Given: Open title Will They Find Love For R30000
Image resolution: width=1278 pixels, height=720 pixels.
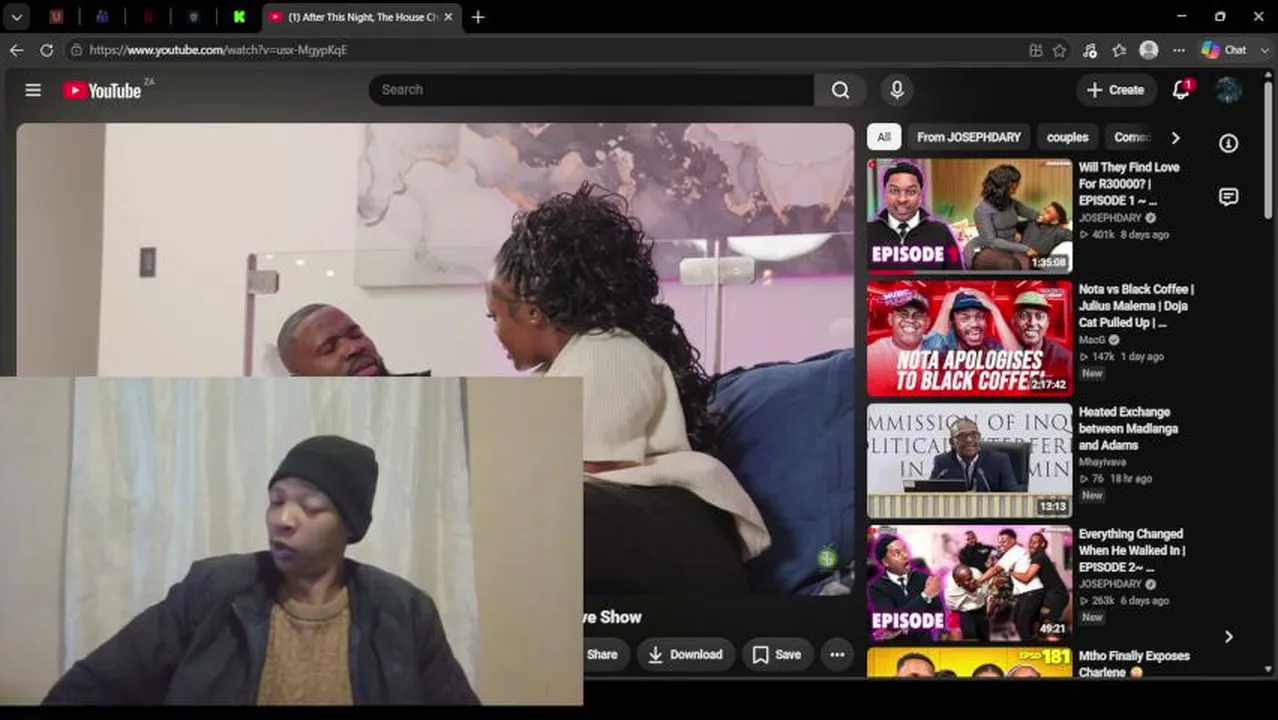Looking at the screenshot, I should pyautogui.click(x=1129, y=184).
